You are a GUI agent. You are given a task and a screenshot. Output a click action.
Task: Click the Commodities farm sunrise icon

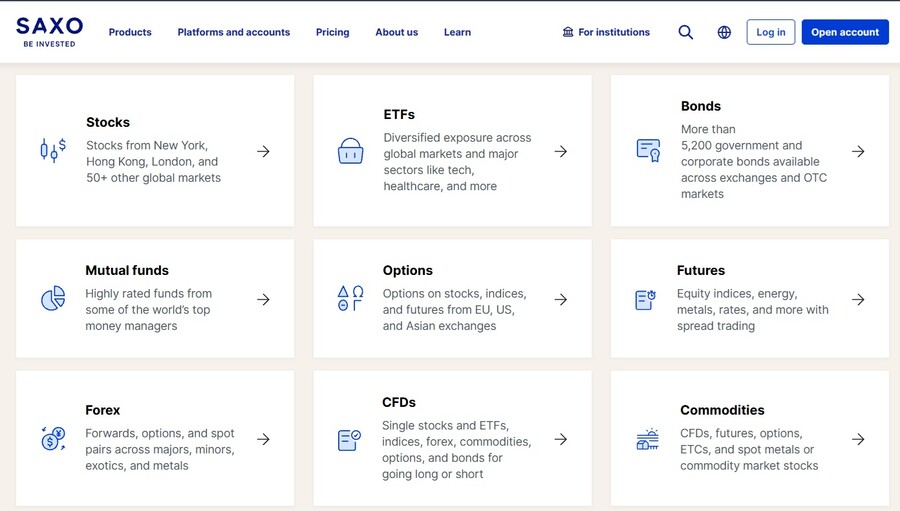(x=647, y=439)
